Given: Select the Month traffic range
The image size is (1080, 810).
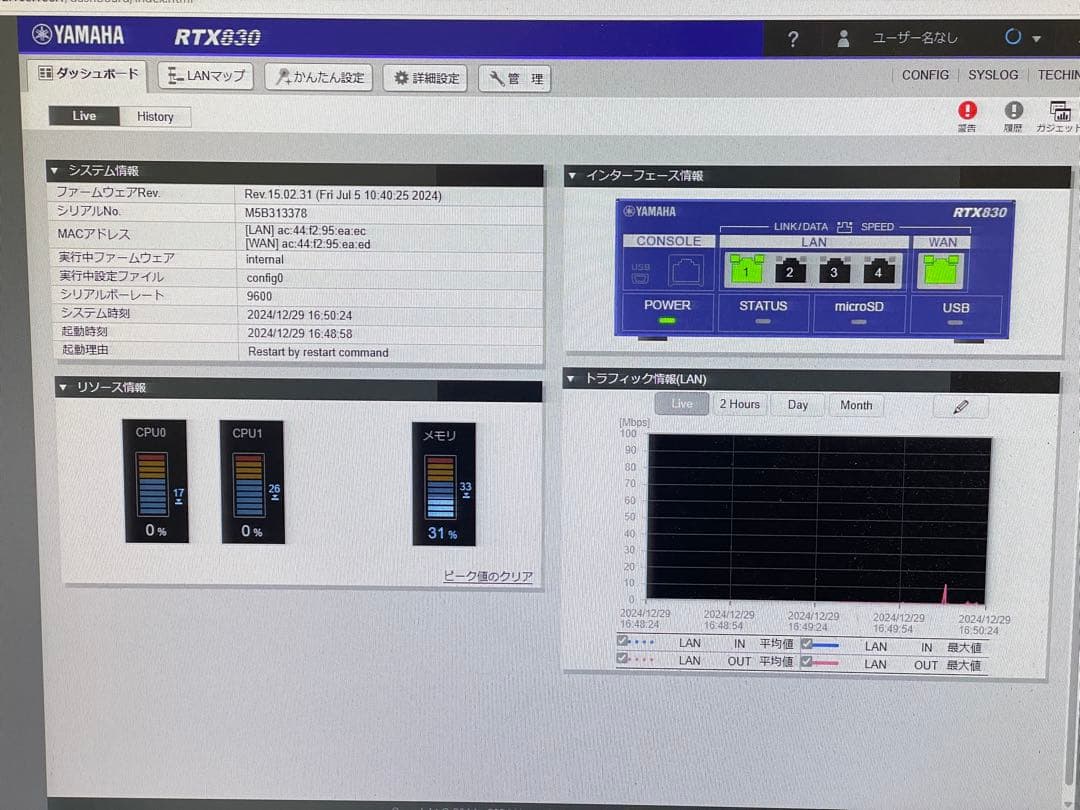Looking at the screenshot, I should click(x=856, y=406).
